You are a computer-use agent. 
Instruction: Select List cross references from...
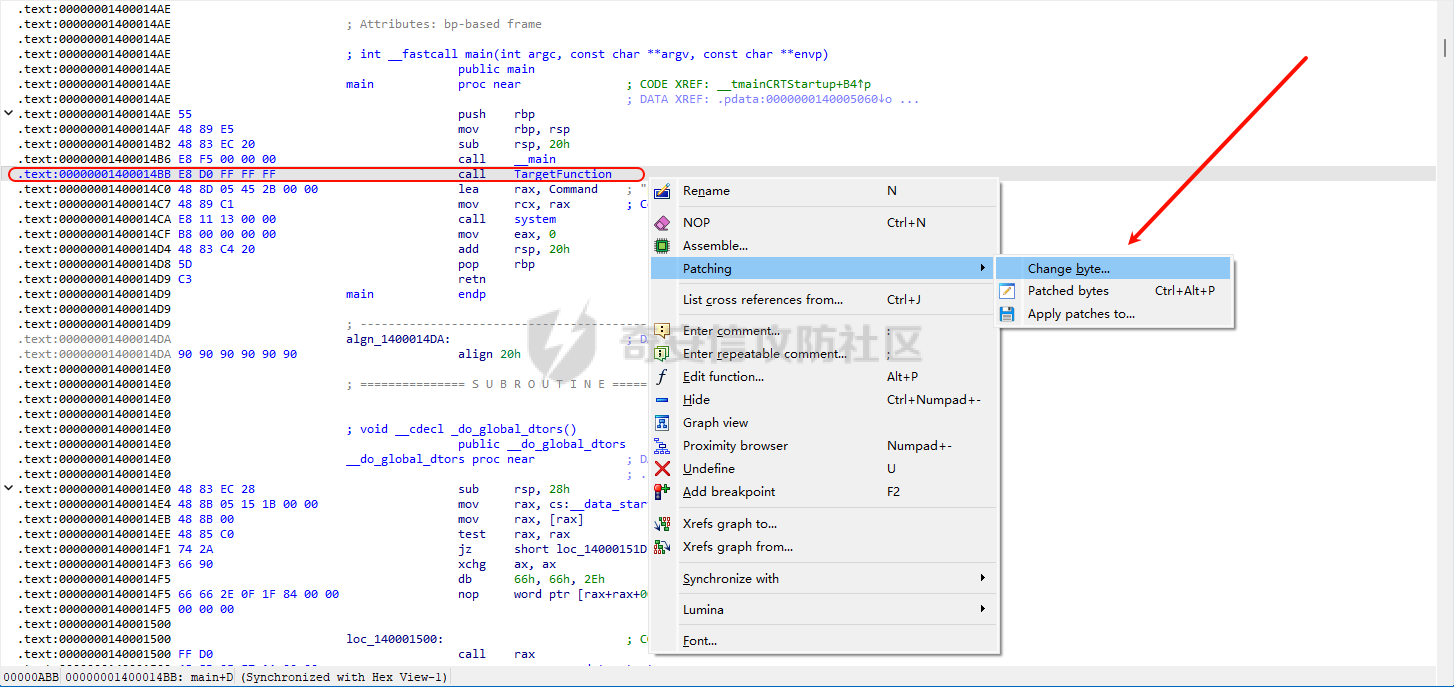coord(762,300)
